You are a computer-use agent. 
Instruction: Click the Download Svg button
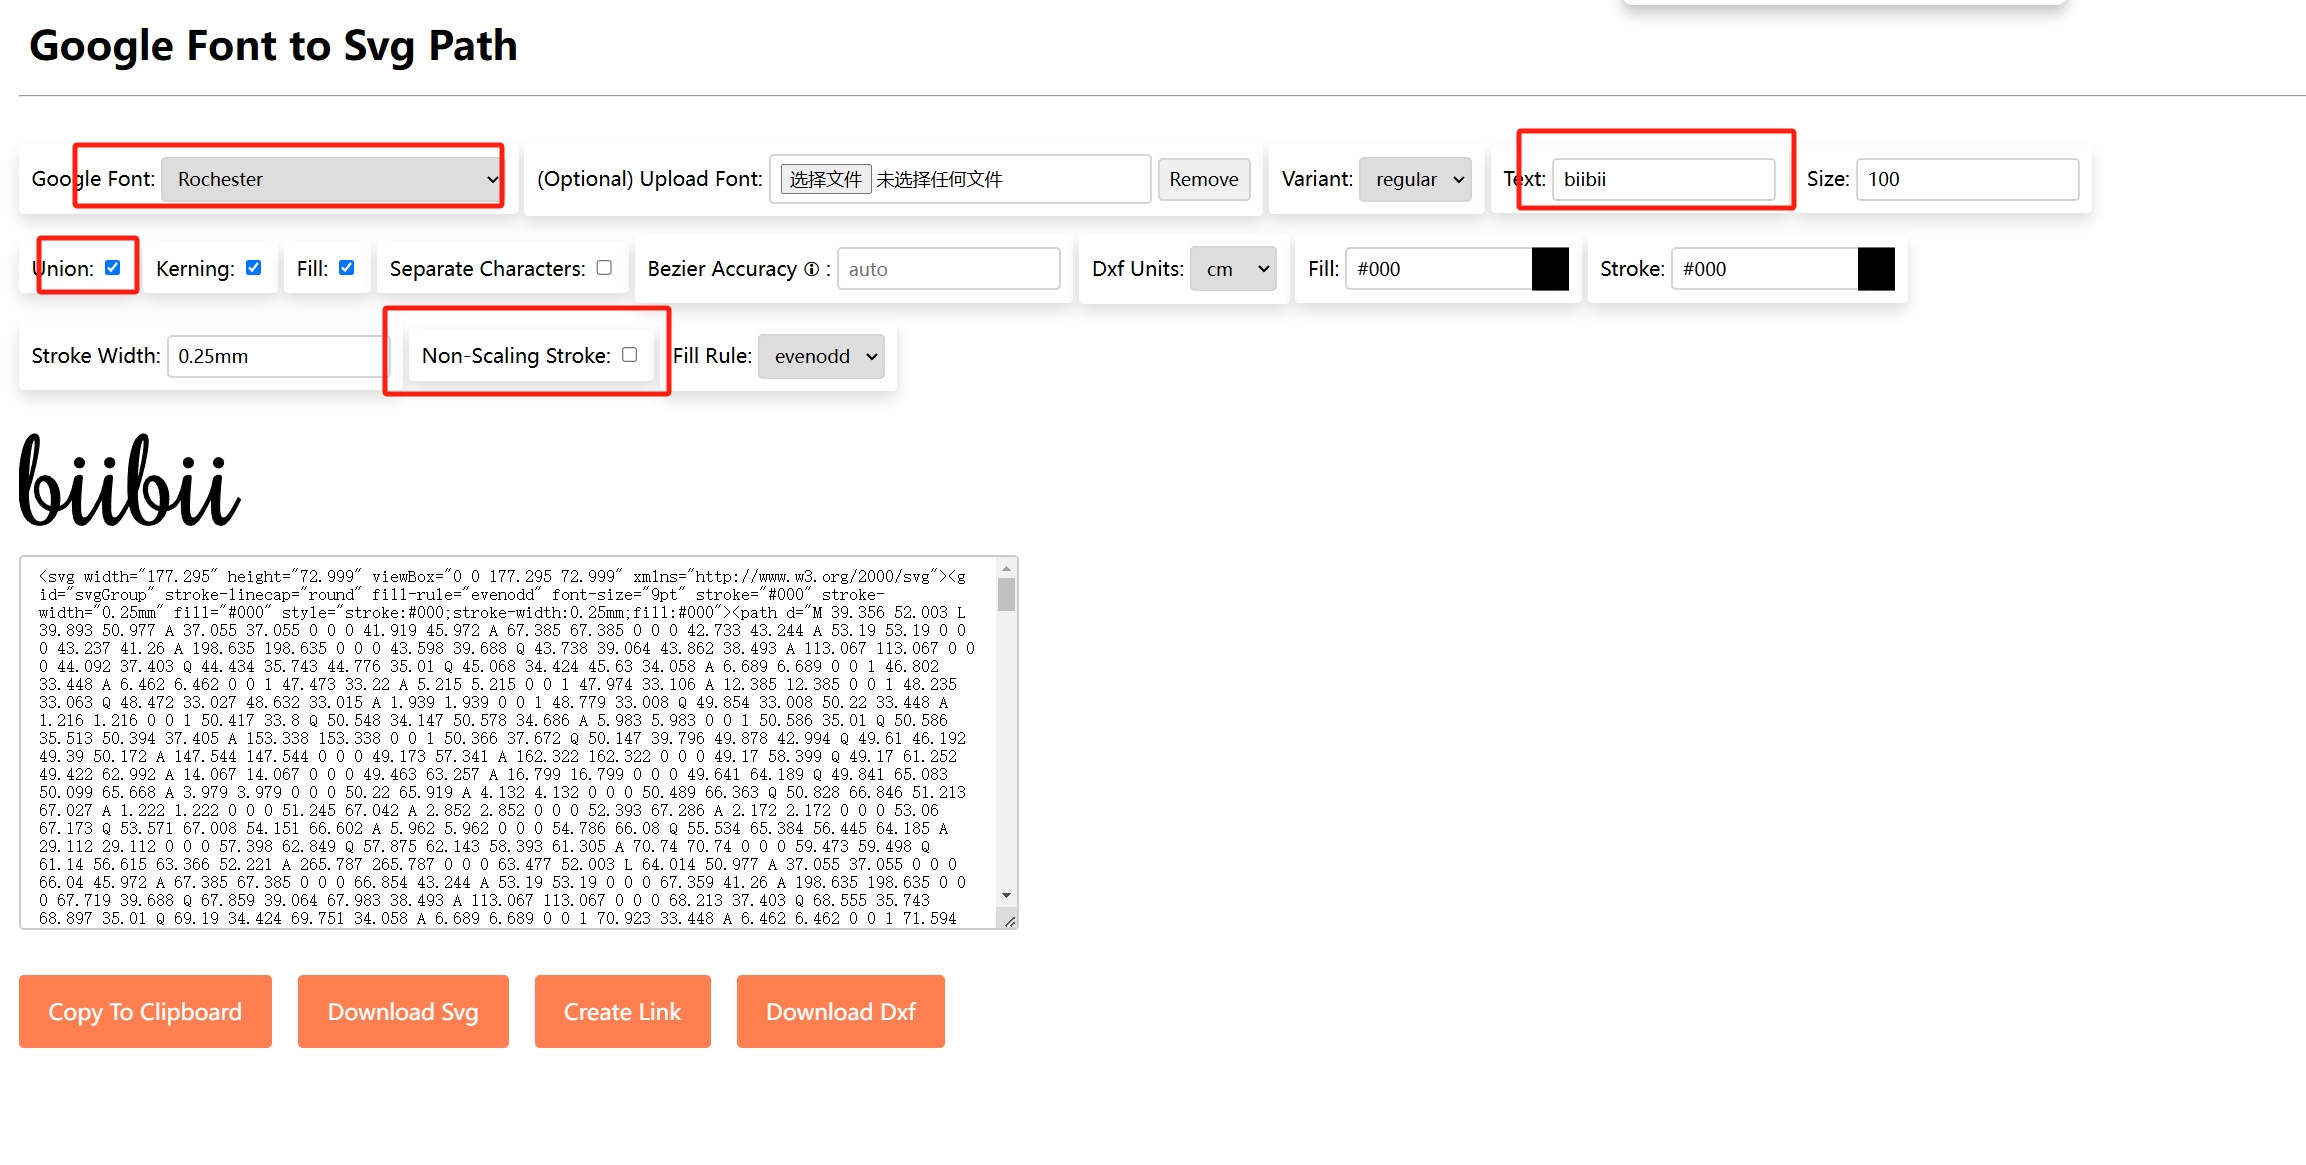click(403, 1012)
